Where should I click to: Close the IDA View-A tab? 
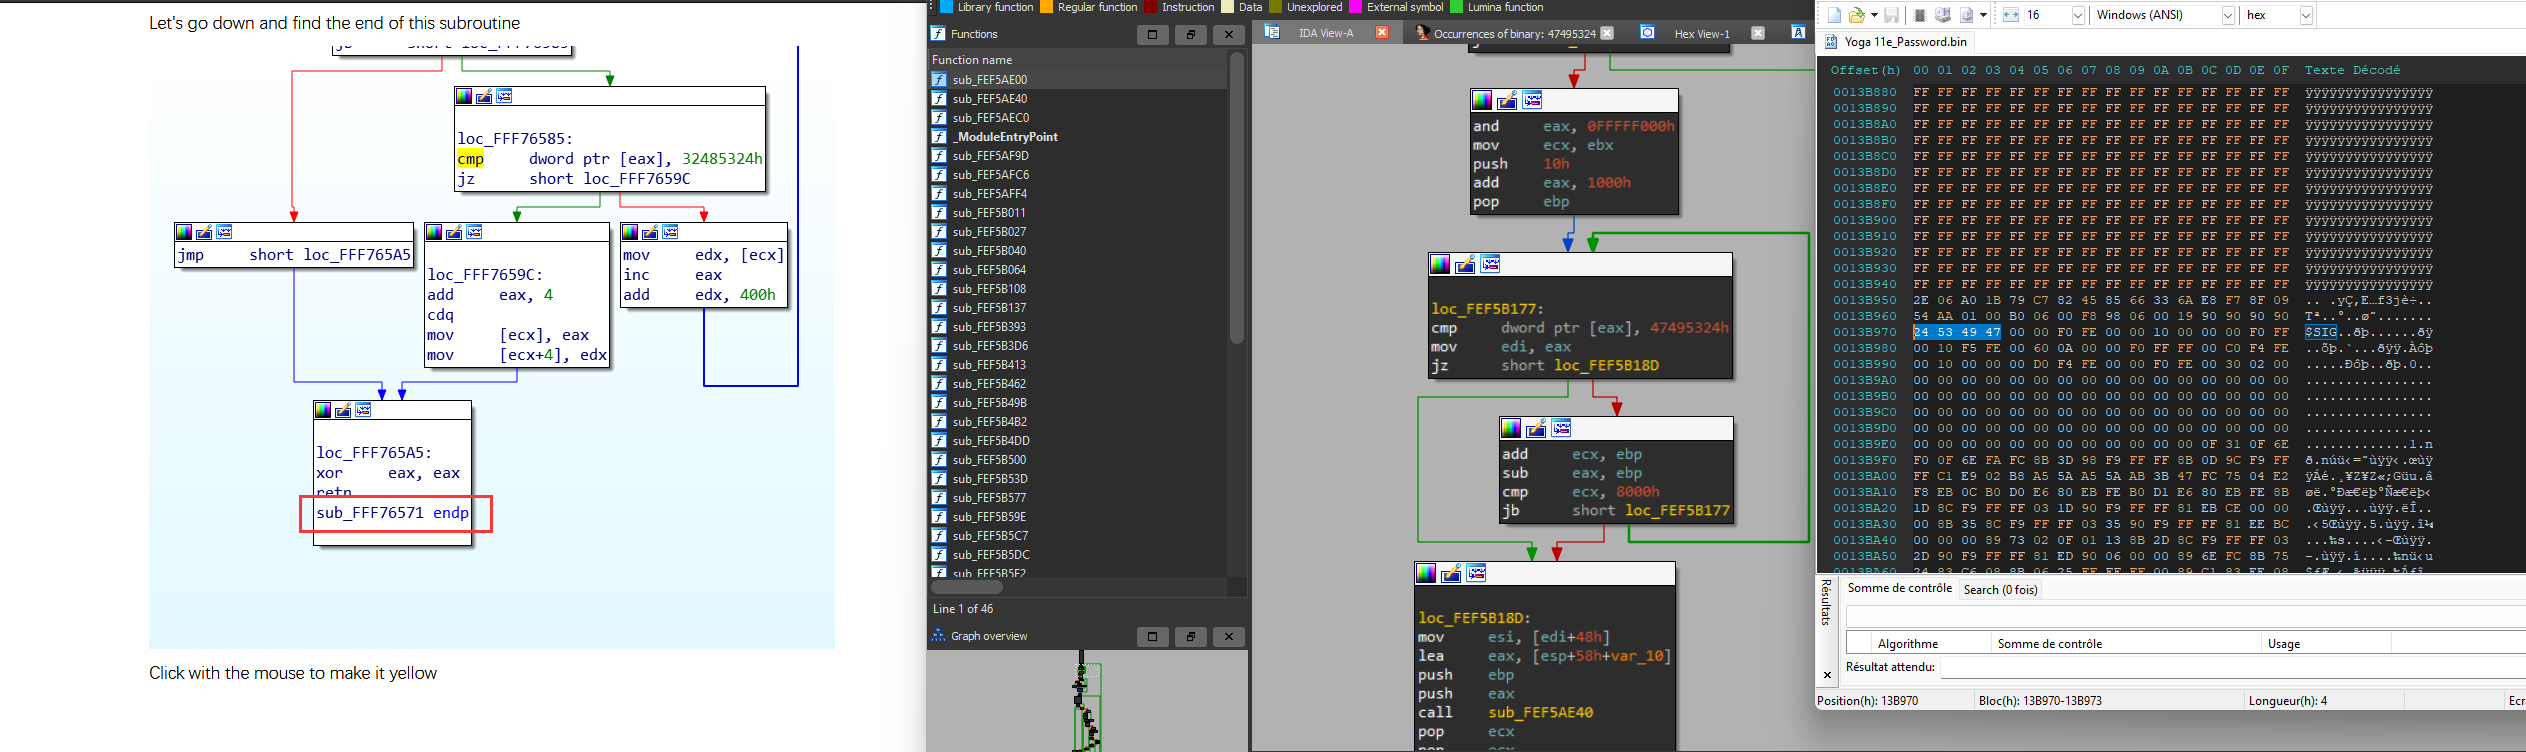click(1382, 33)
